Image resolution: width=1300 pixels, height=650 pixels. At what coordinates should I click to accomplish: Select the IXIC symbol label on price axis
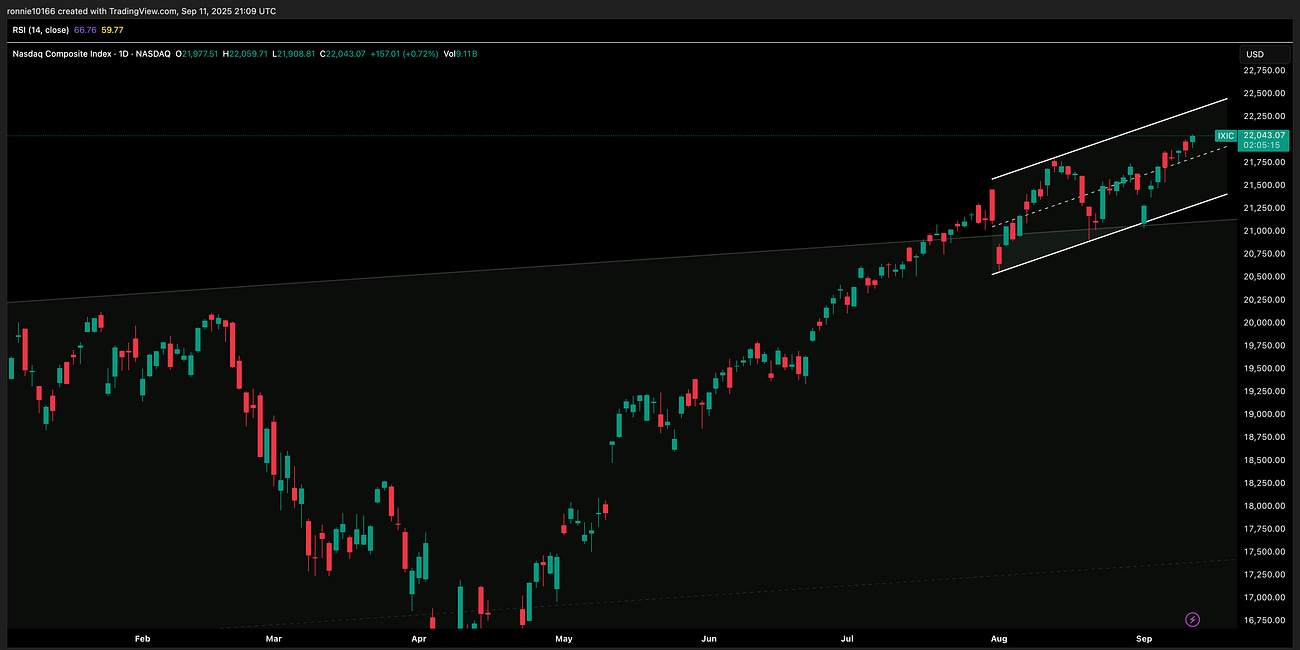[x=1224, y=136]
